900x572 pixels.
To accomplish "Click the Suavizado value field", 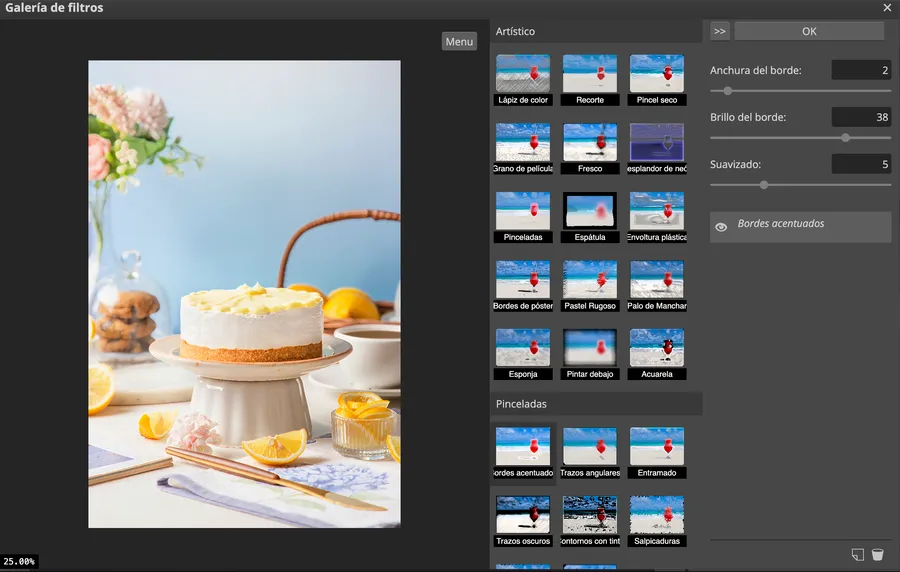I will tap(861, 163).
